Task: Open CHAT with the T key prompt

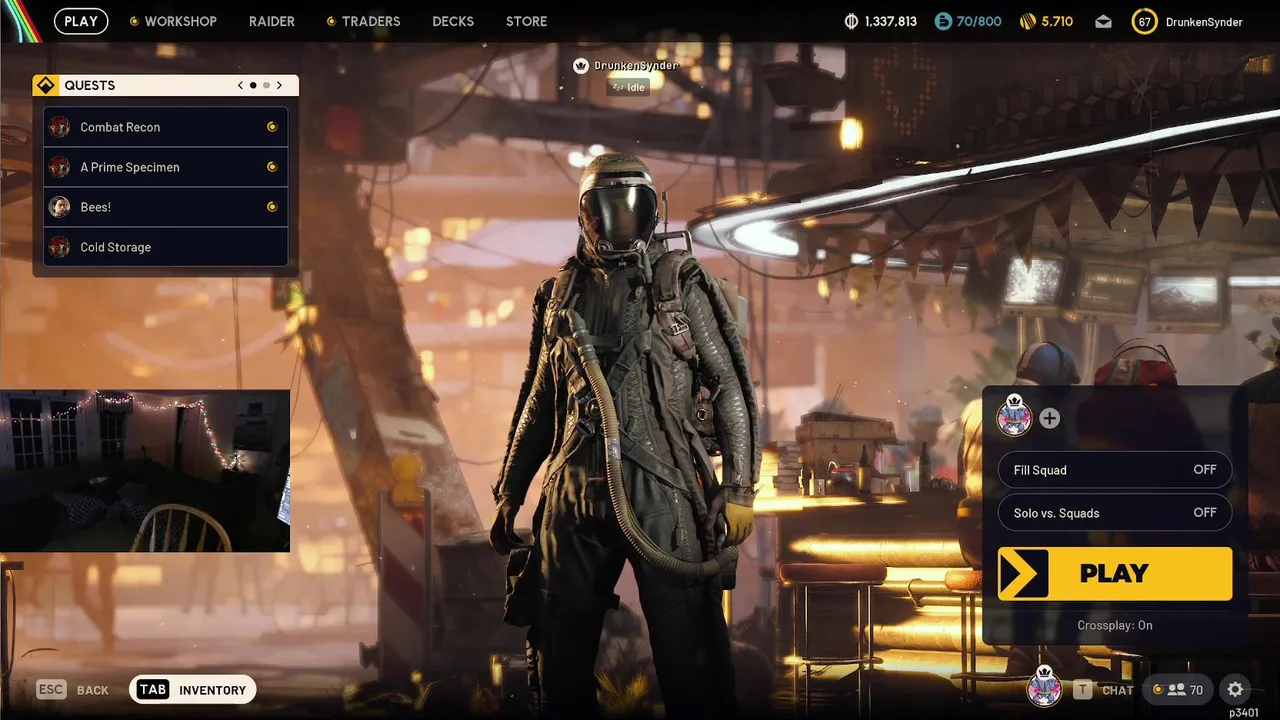Action: pos(1103,690)
